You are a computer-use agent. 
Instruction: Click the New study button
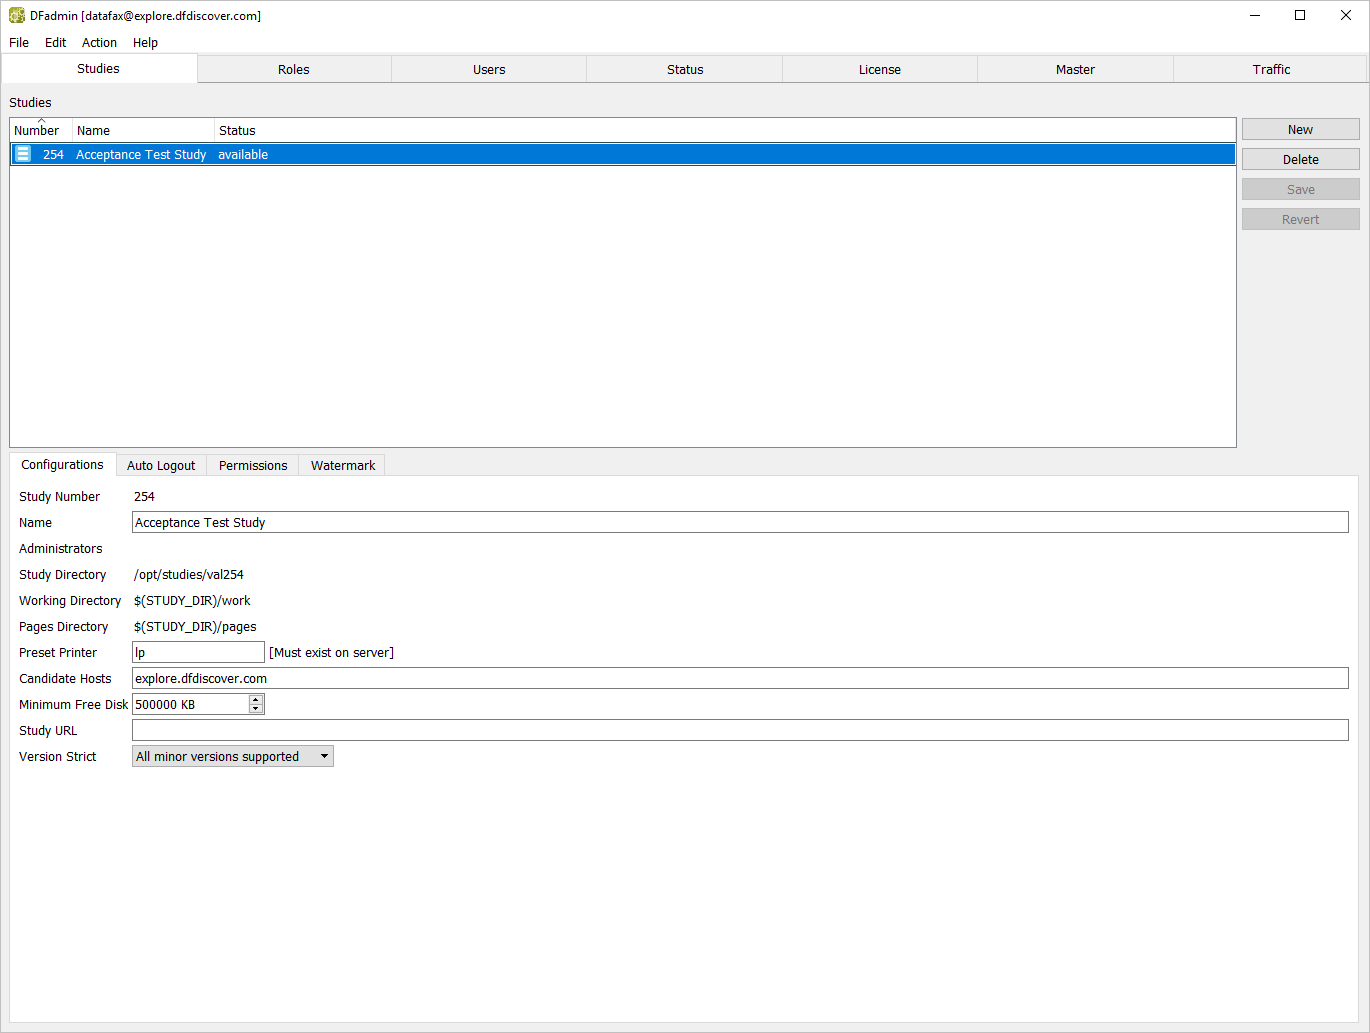click(1300, 130)
